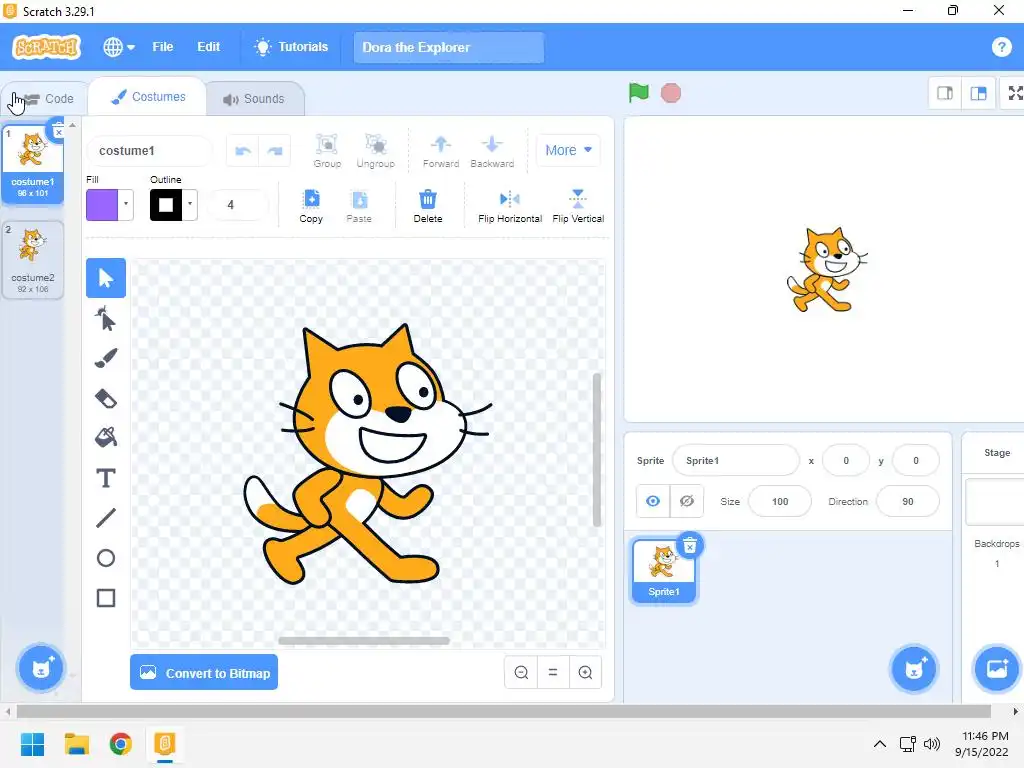Select the Line tool
The height and width of the screenshot is (768, 1024).
[x=106, y=518]
